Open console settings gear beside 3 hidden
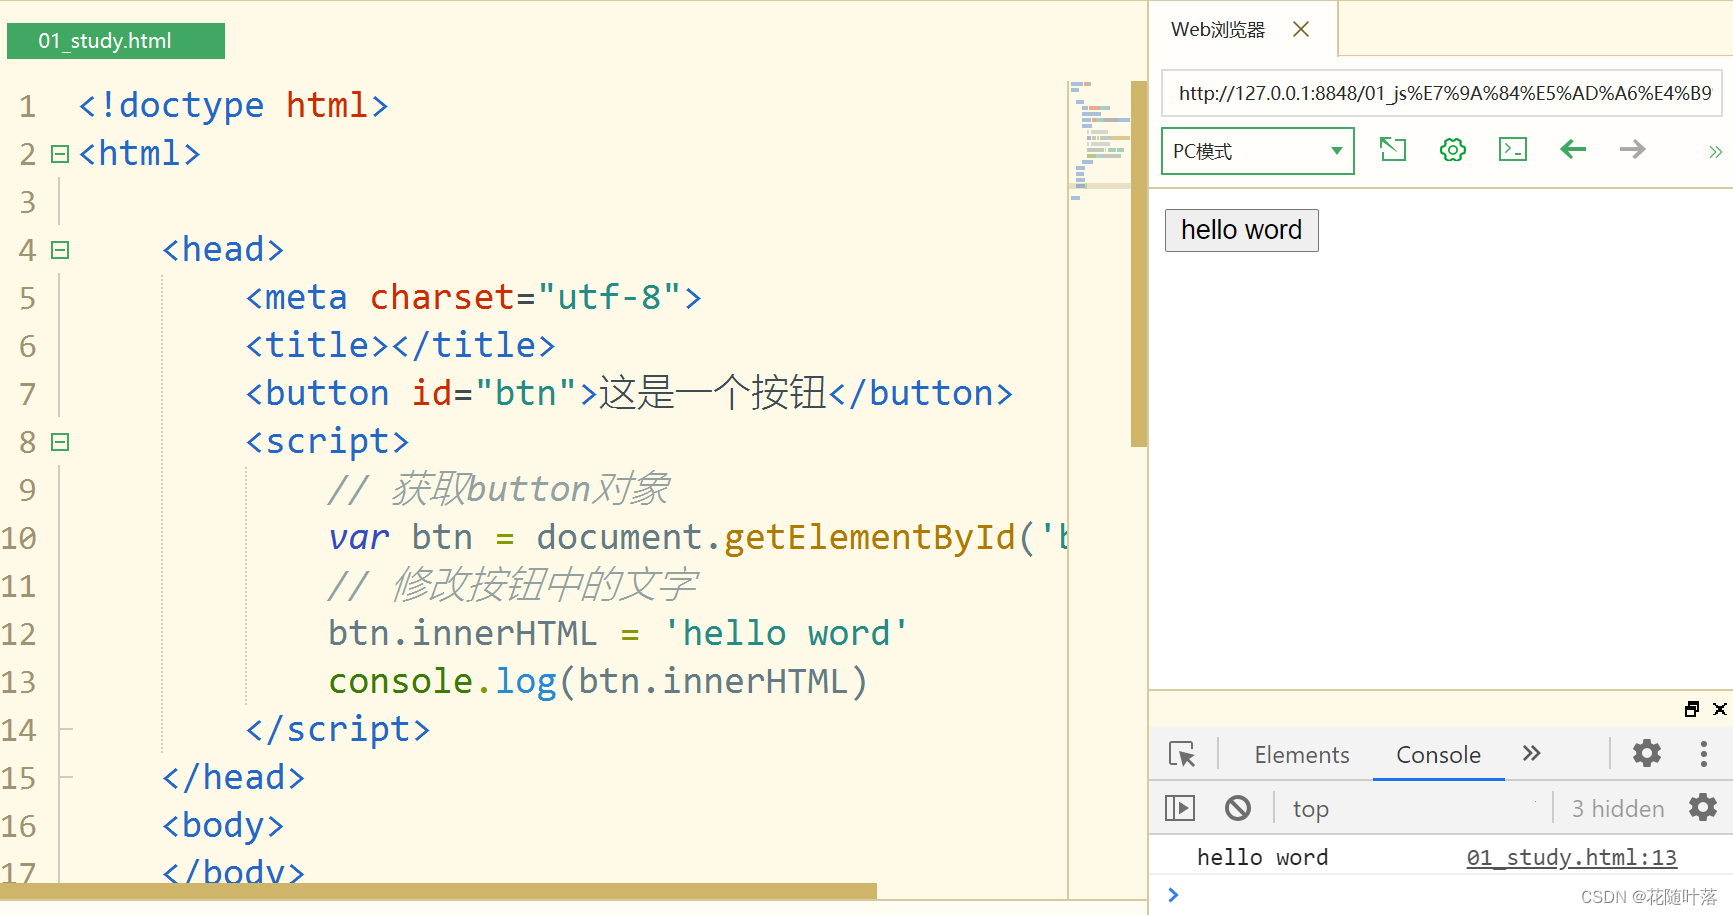Screen dimensions: 1733x915 pyautogui.click(x=1703, y=807)
